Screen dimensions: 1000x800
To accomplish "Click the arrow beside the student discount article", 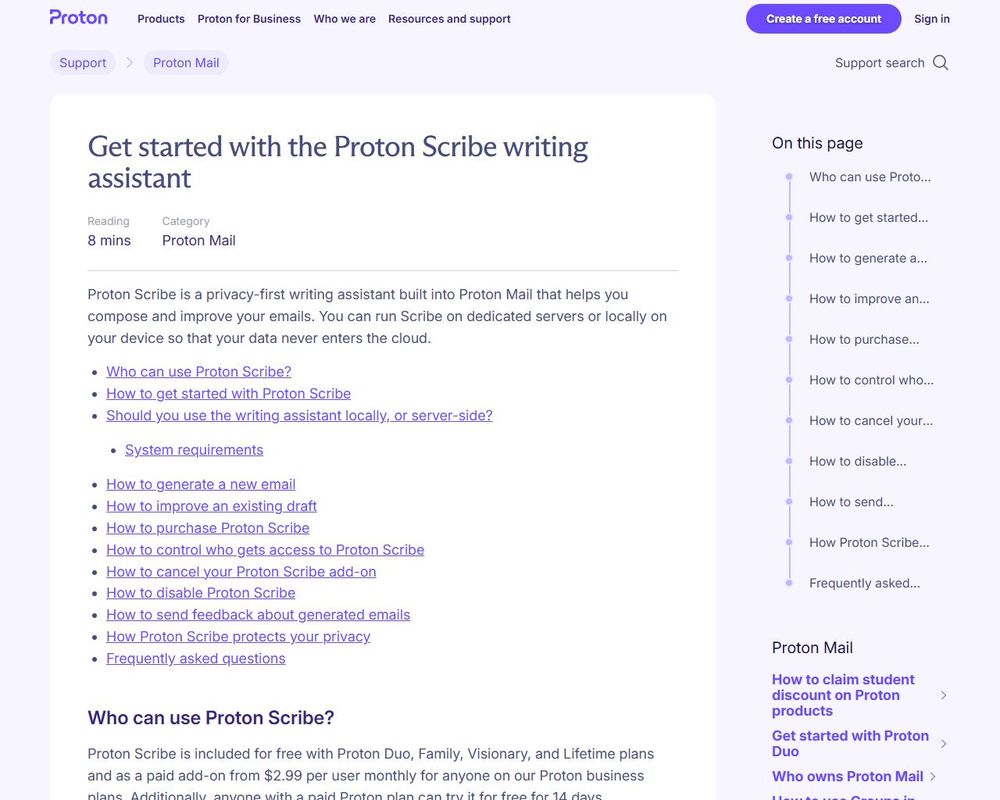I will (943, 694).
